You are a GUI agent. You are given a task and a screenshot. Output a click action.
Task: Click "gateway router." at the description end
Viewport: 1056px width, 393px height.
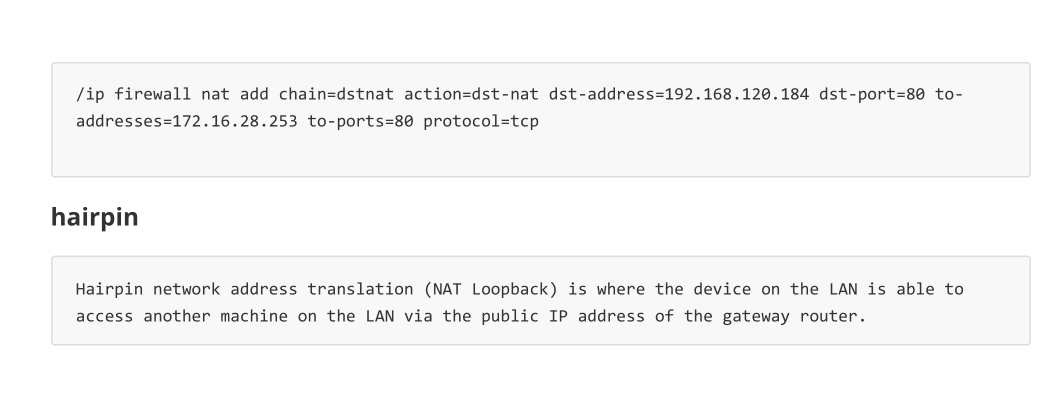pos(794,316)
